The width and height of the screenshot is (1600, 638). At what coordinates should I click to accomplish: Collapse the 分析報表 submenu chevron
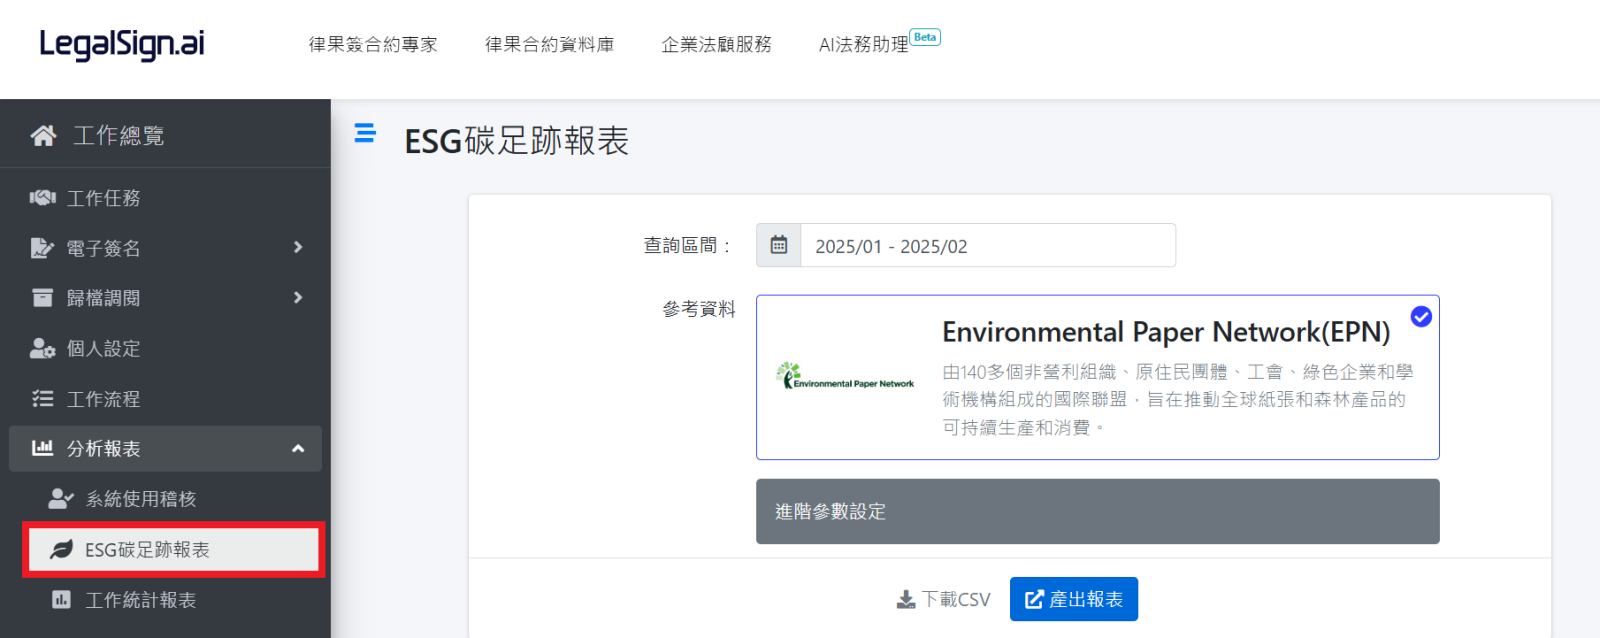[298, 449]
